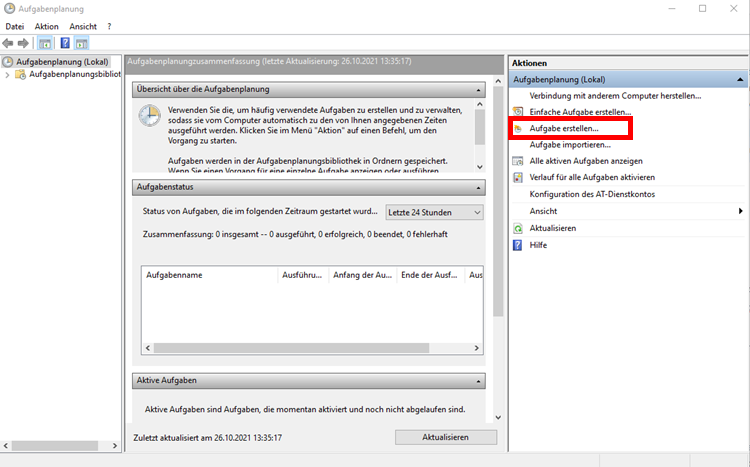Click the Aktualisieren button at the bottom
Screen dimensions: 750x467
click(x=445, y=438)
